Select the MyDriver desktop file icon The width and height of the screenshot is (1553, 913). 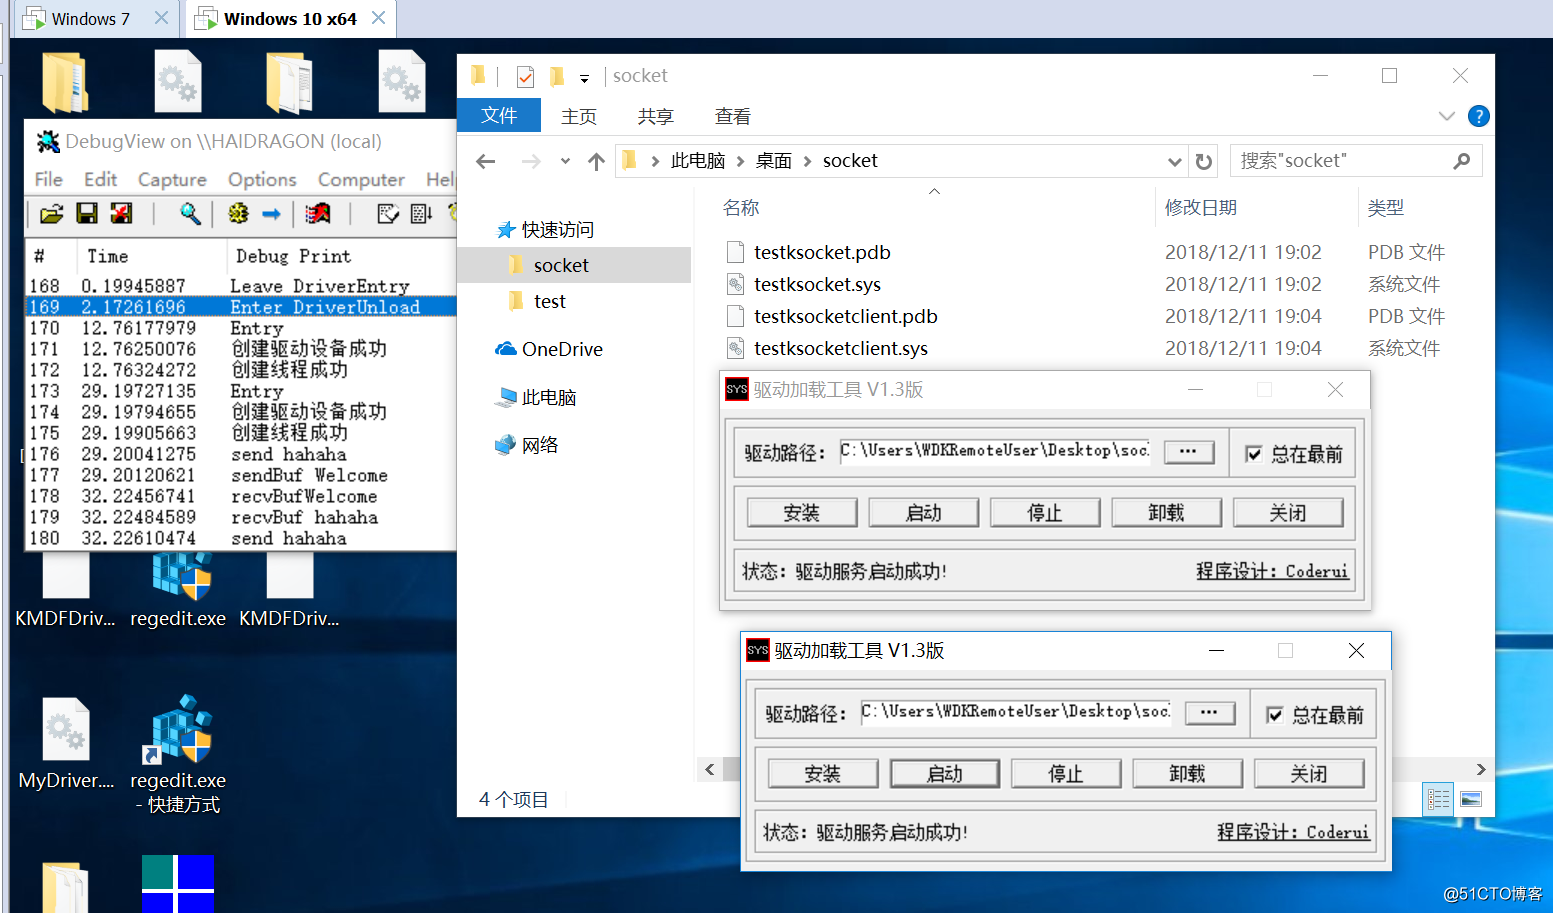66,743
